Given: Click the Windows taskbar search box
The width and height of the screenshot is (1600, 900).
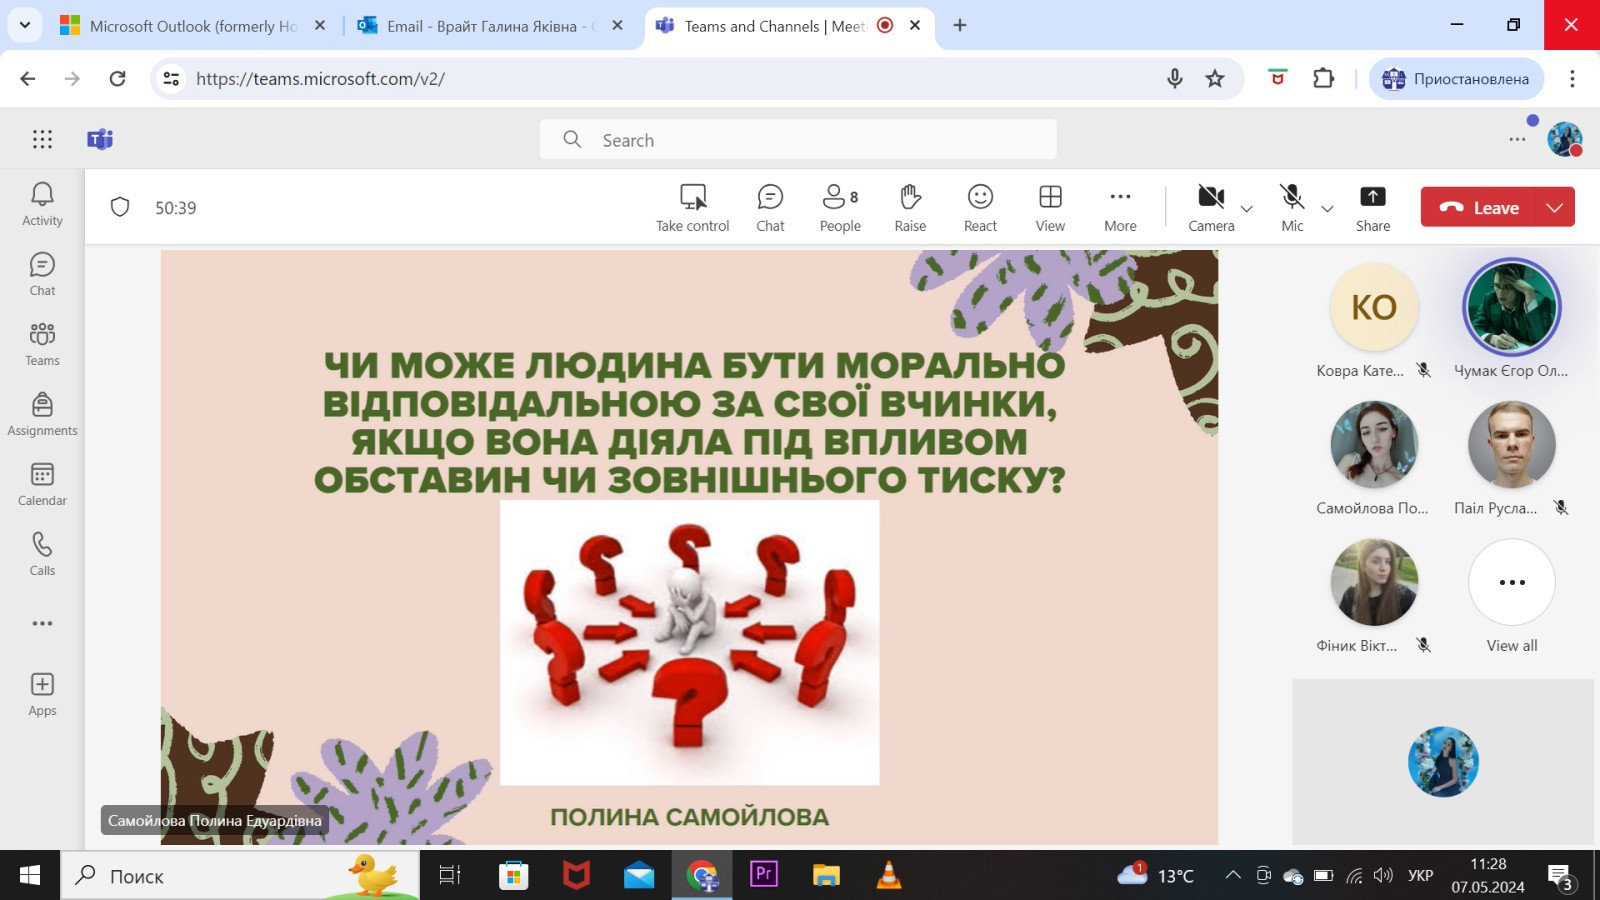Looking at the screenshot, I should (240, 876).
